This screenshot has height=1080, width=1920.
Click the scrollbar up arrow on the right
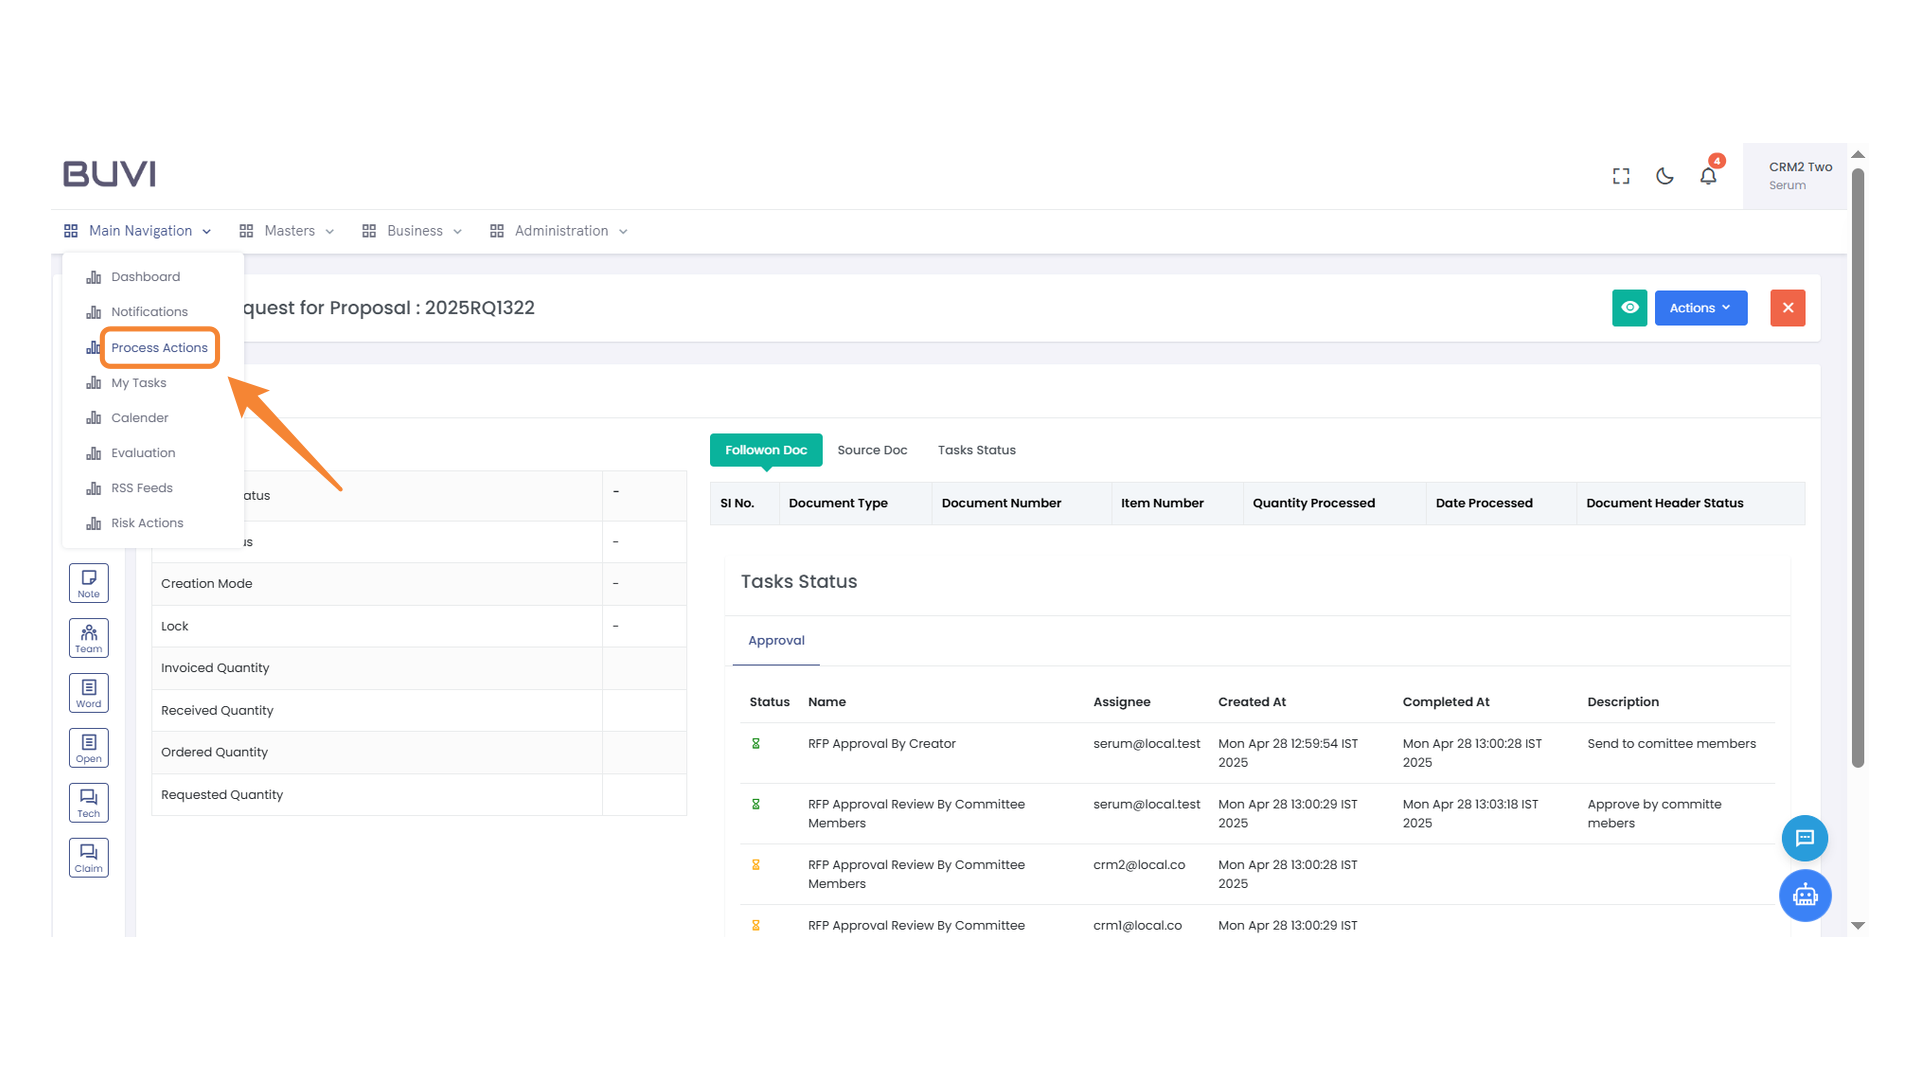click(1858, 154)
